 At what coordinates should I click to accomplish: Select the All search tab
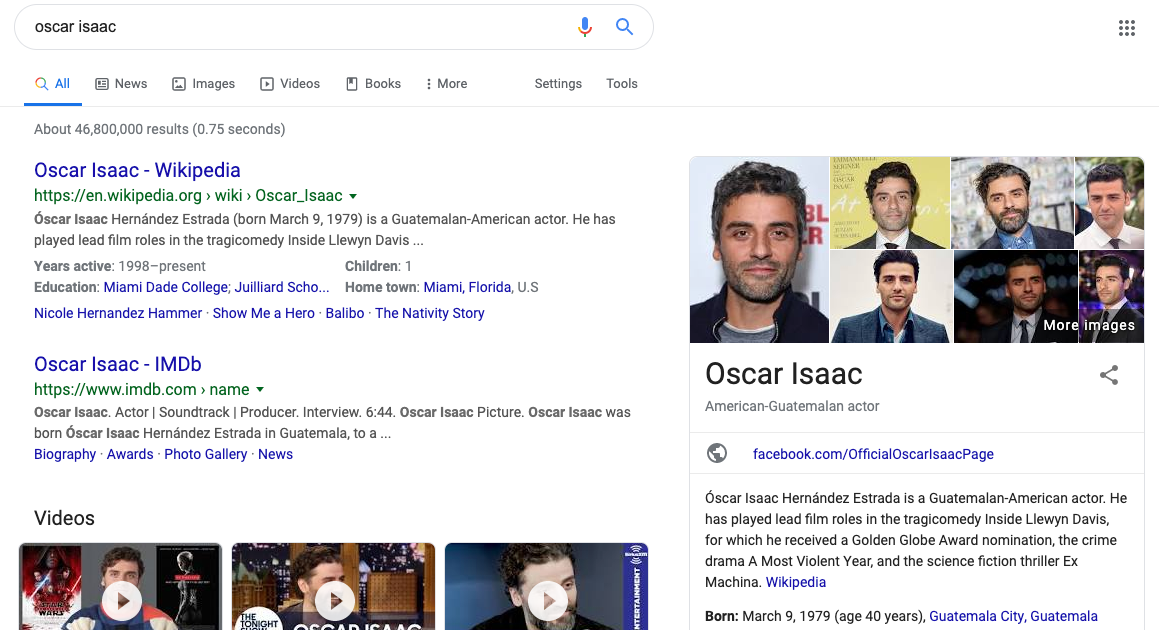pos(52,84)
